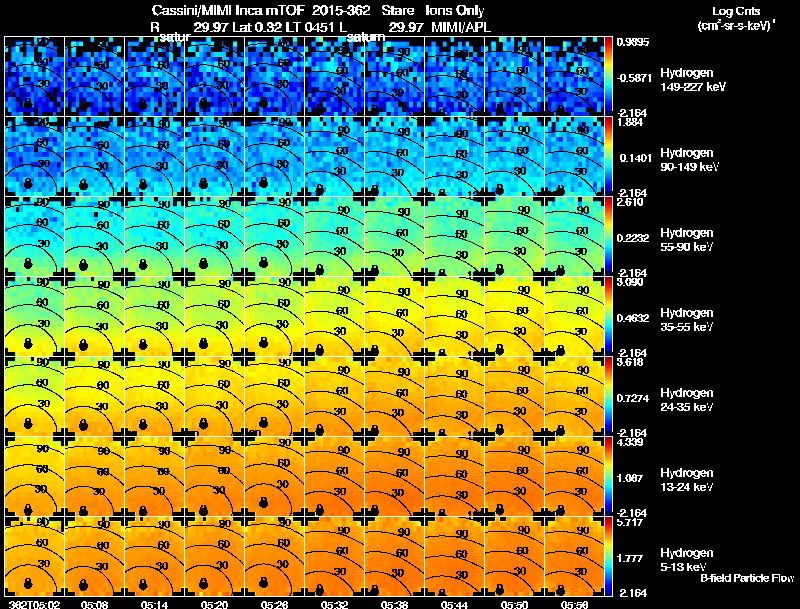Viewport: 800px width, 609px height.
Task: Select the 05:26 time axis label
Action: [274, 604]
